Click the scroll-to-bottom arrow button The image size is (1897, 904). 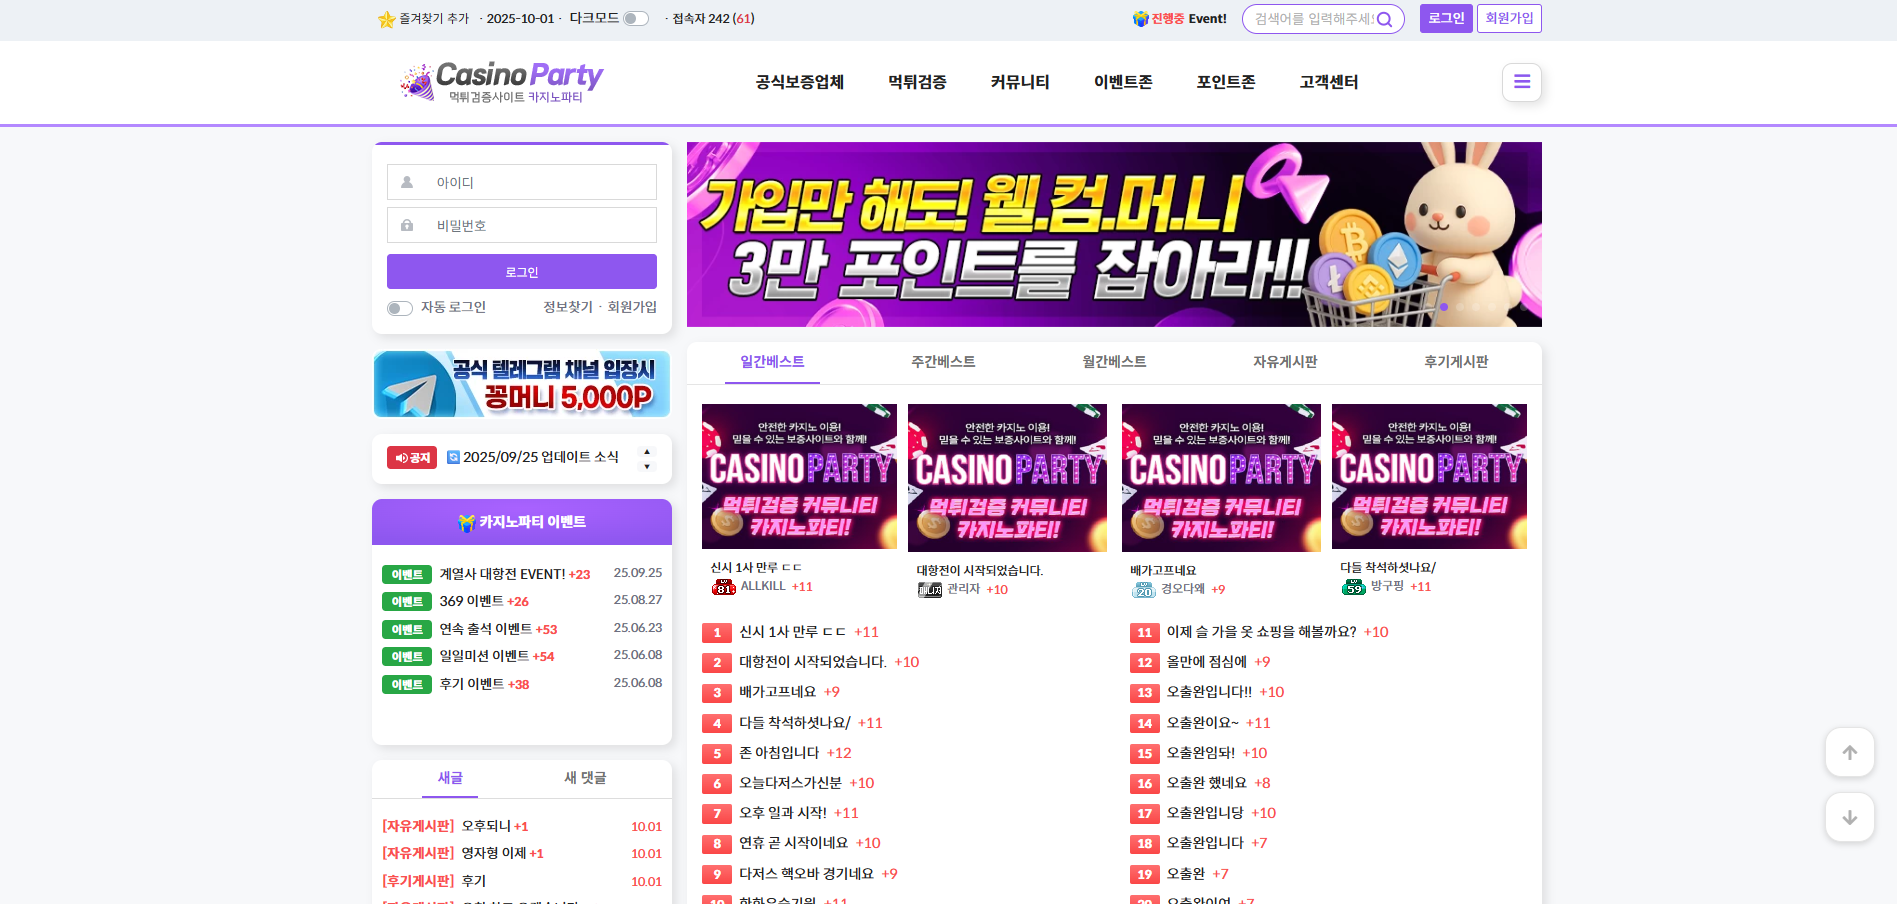pos(1849,817)
